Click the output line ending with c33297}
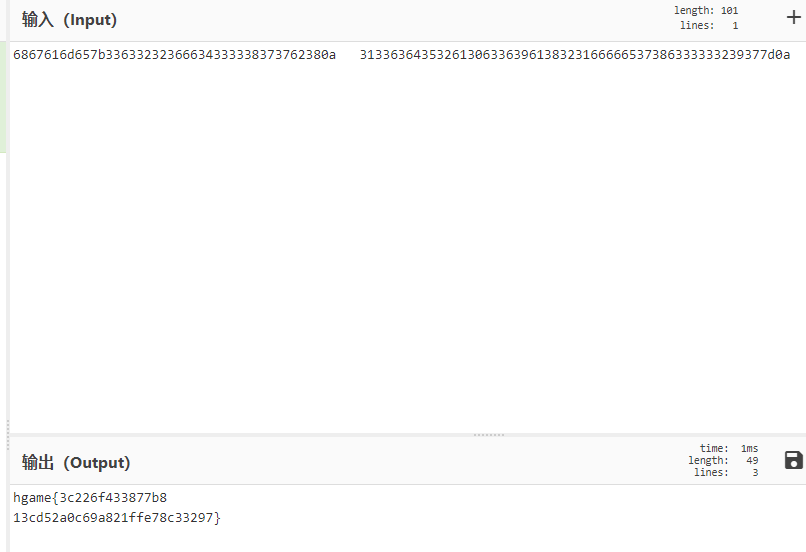Image resolution: width=806 pixels, height=552 pixels. point(116,517)
